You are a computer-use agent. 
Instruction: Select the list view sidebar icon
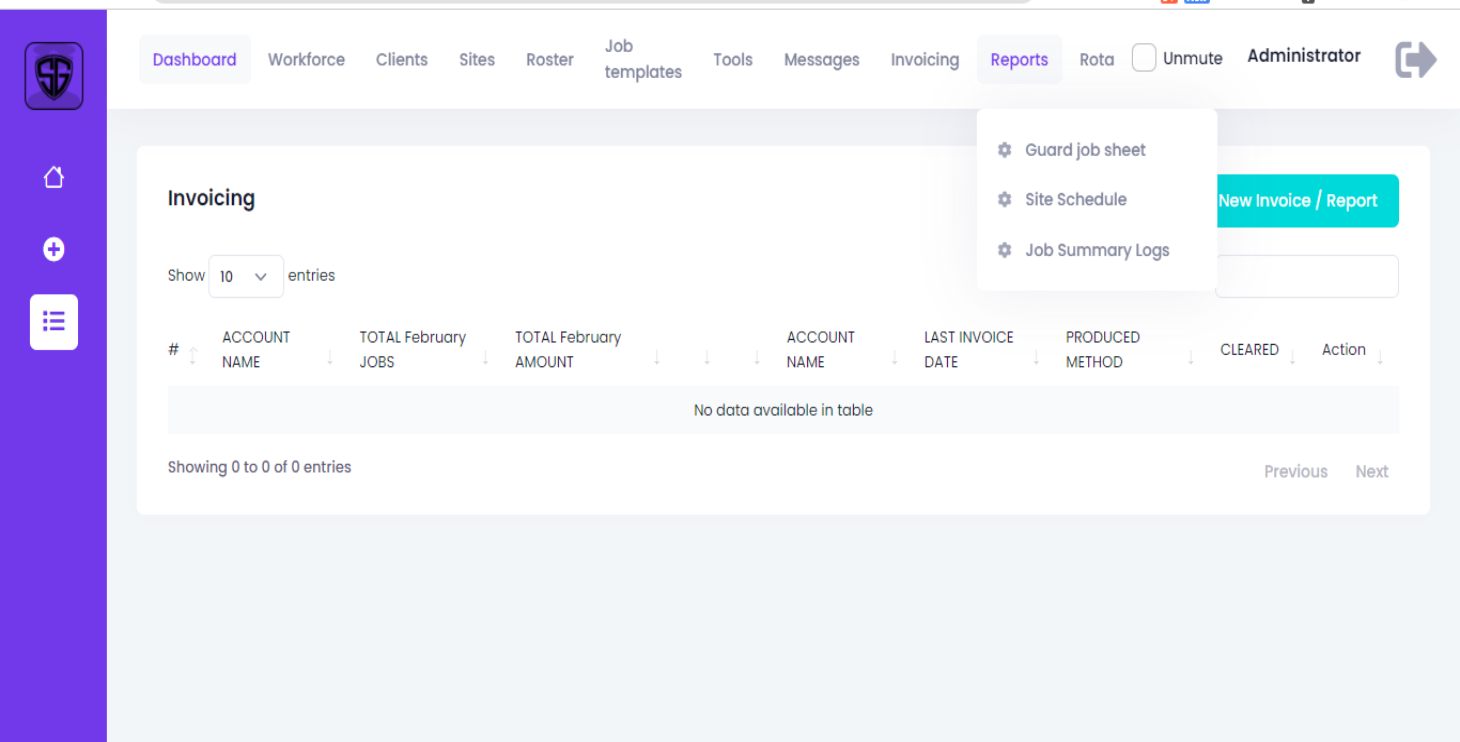click(54, 322)
